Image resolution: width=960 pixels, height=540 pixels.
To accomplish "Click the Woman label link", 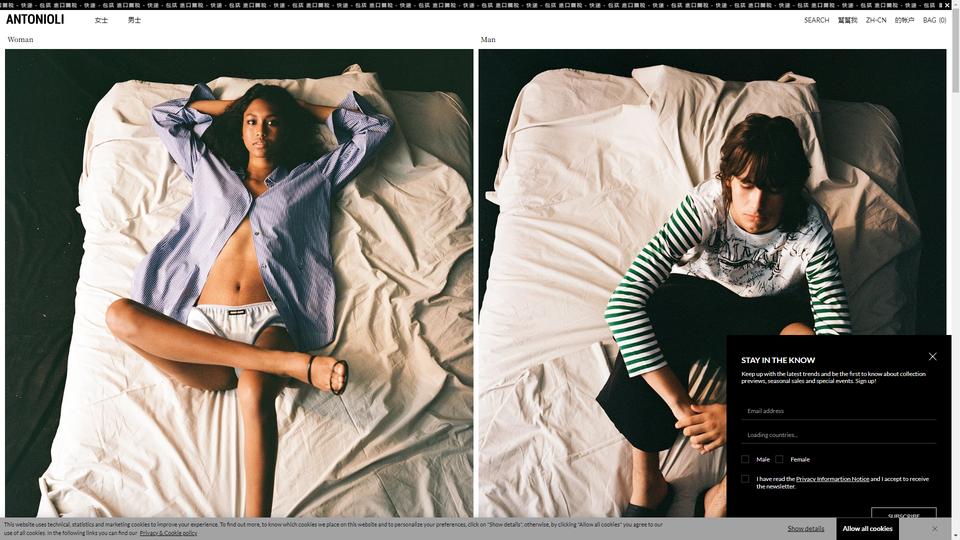I will [x=20, y=39].
